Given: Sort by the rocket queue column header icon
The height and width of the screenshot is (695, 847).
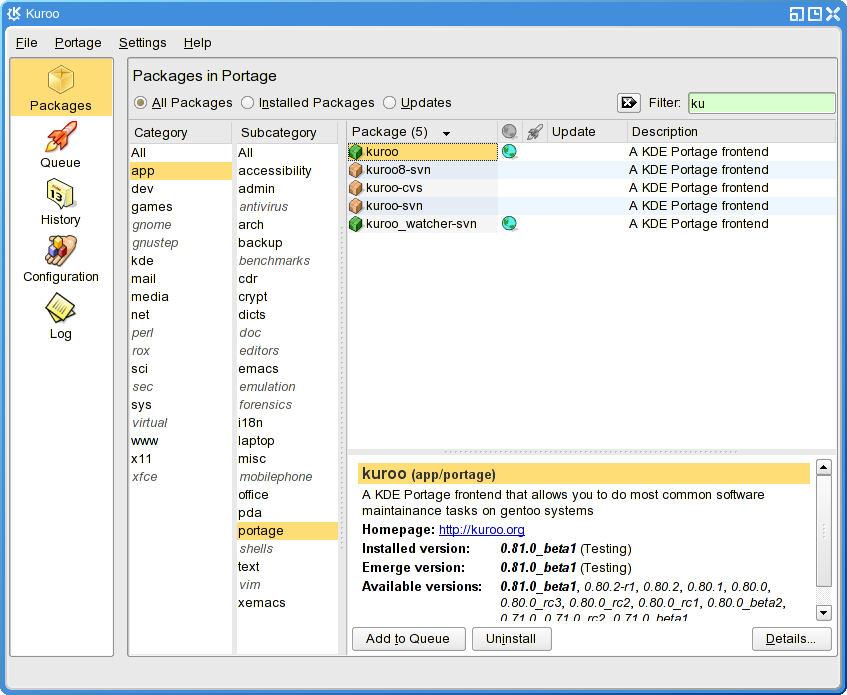Looking at the screenshot, I should (534, 132).
